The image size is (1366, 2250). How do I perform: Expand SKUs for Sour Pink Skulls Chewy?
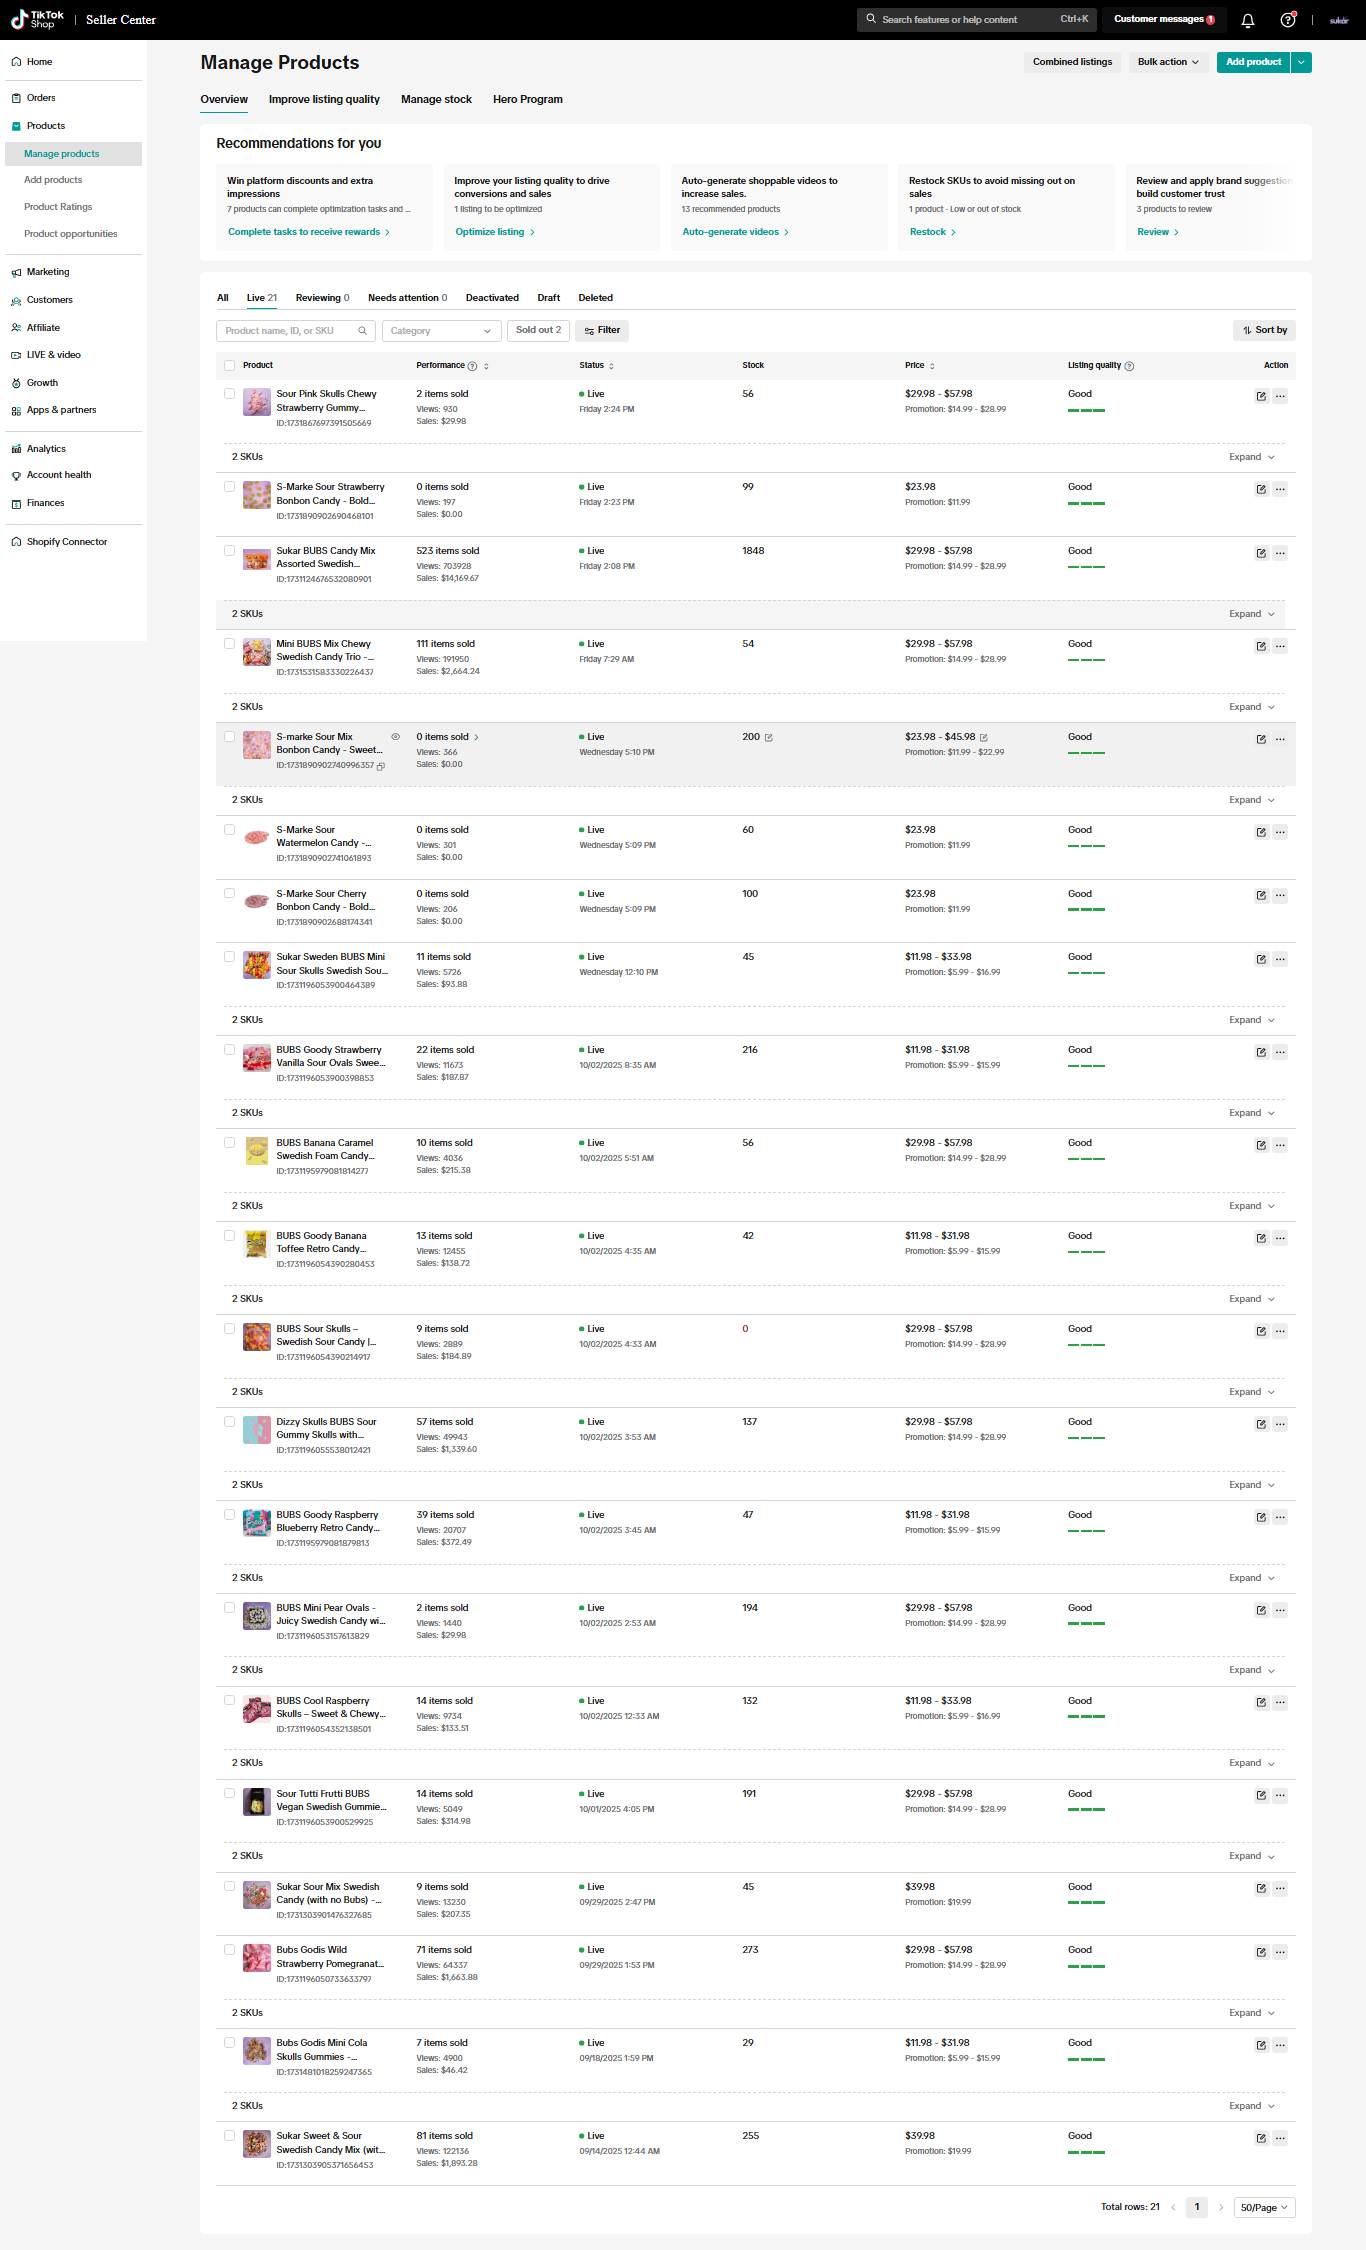coord(1251,457)
